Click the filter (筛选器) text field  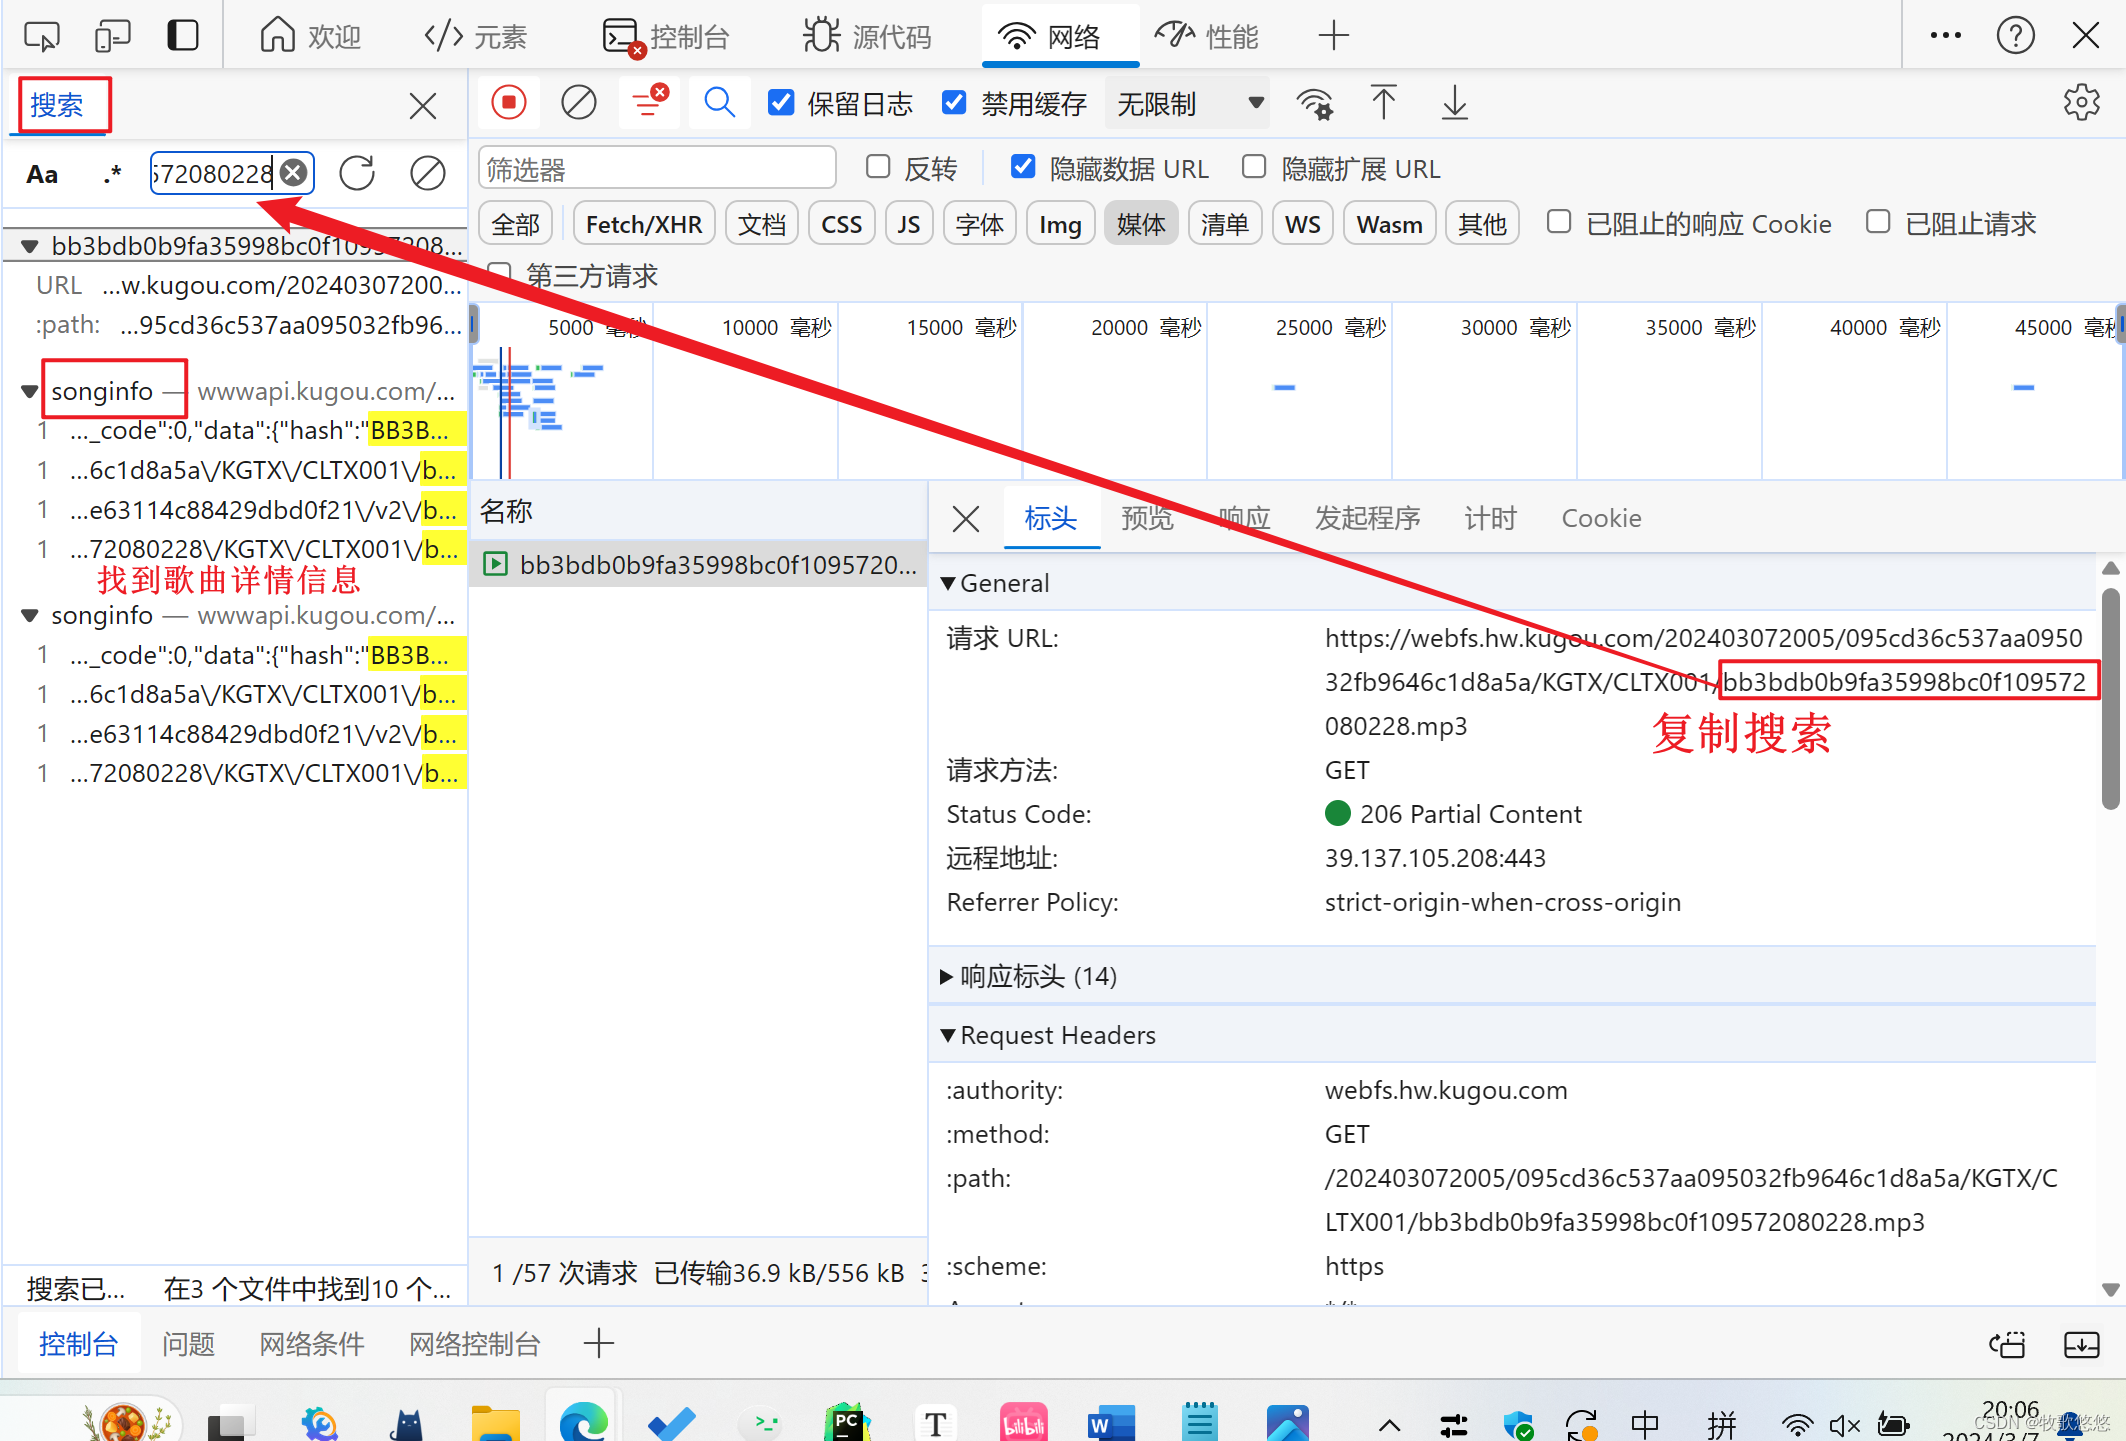[x=657, y=168]
